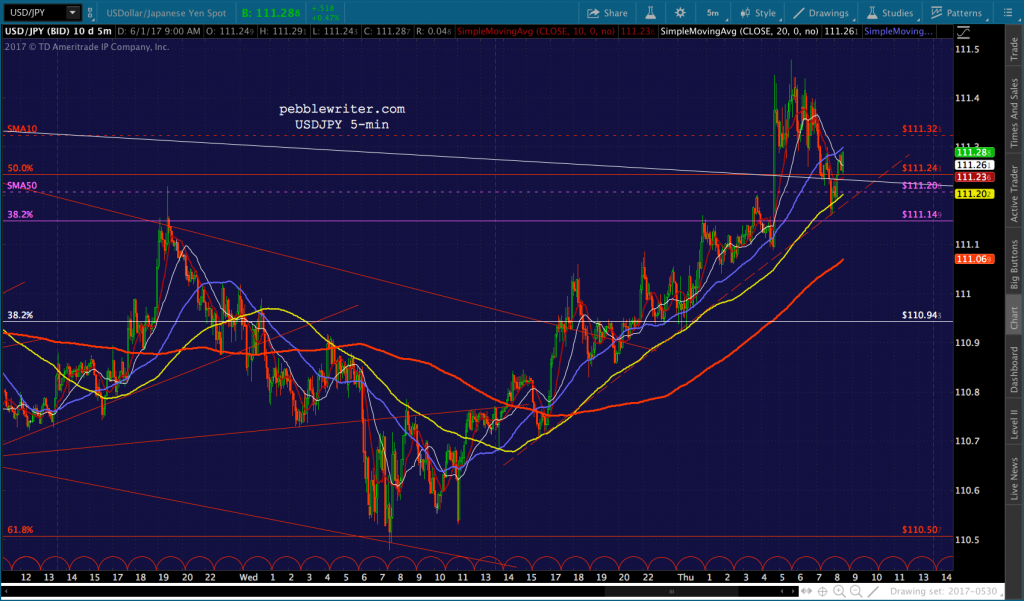Click the $110.94 level label
The height and width of the screenshot is (601, 1024).
(x=921, y=316)
